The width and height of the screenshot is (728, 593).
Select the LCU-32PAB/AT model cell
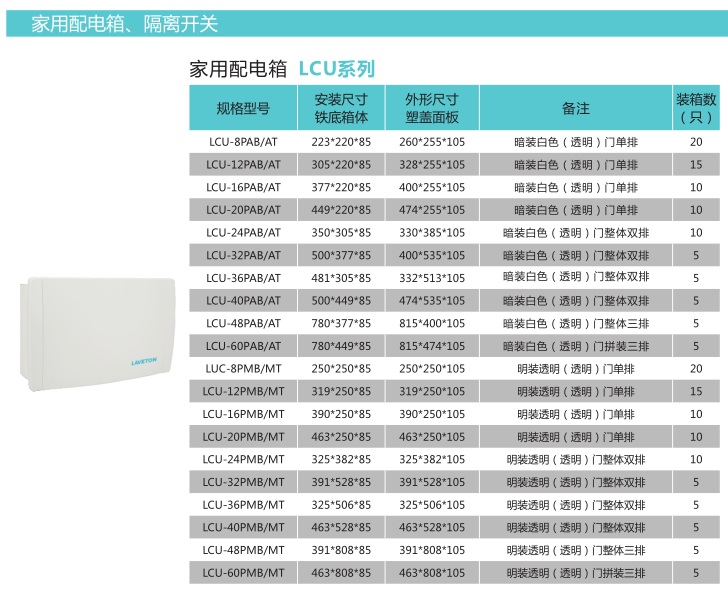pyautogui.click(x=243, y=255)
